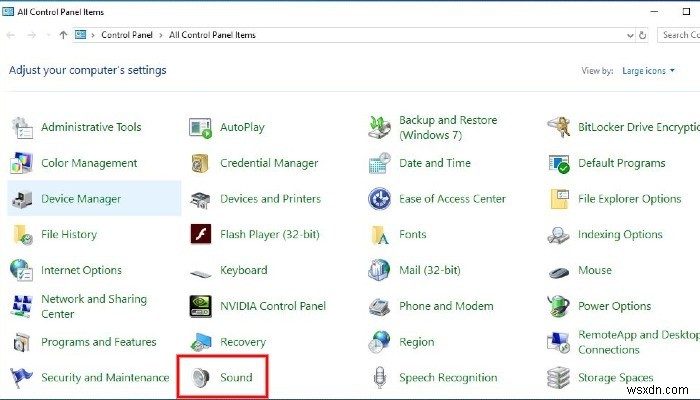Open Network and Sharing Center icon

click(21, 306)
